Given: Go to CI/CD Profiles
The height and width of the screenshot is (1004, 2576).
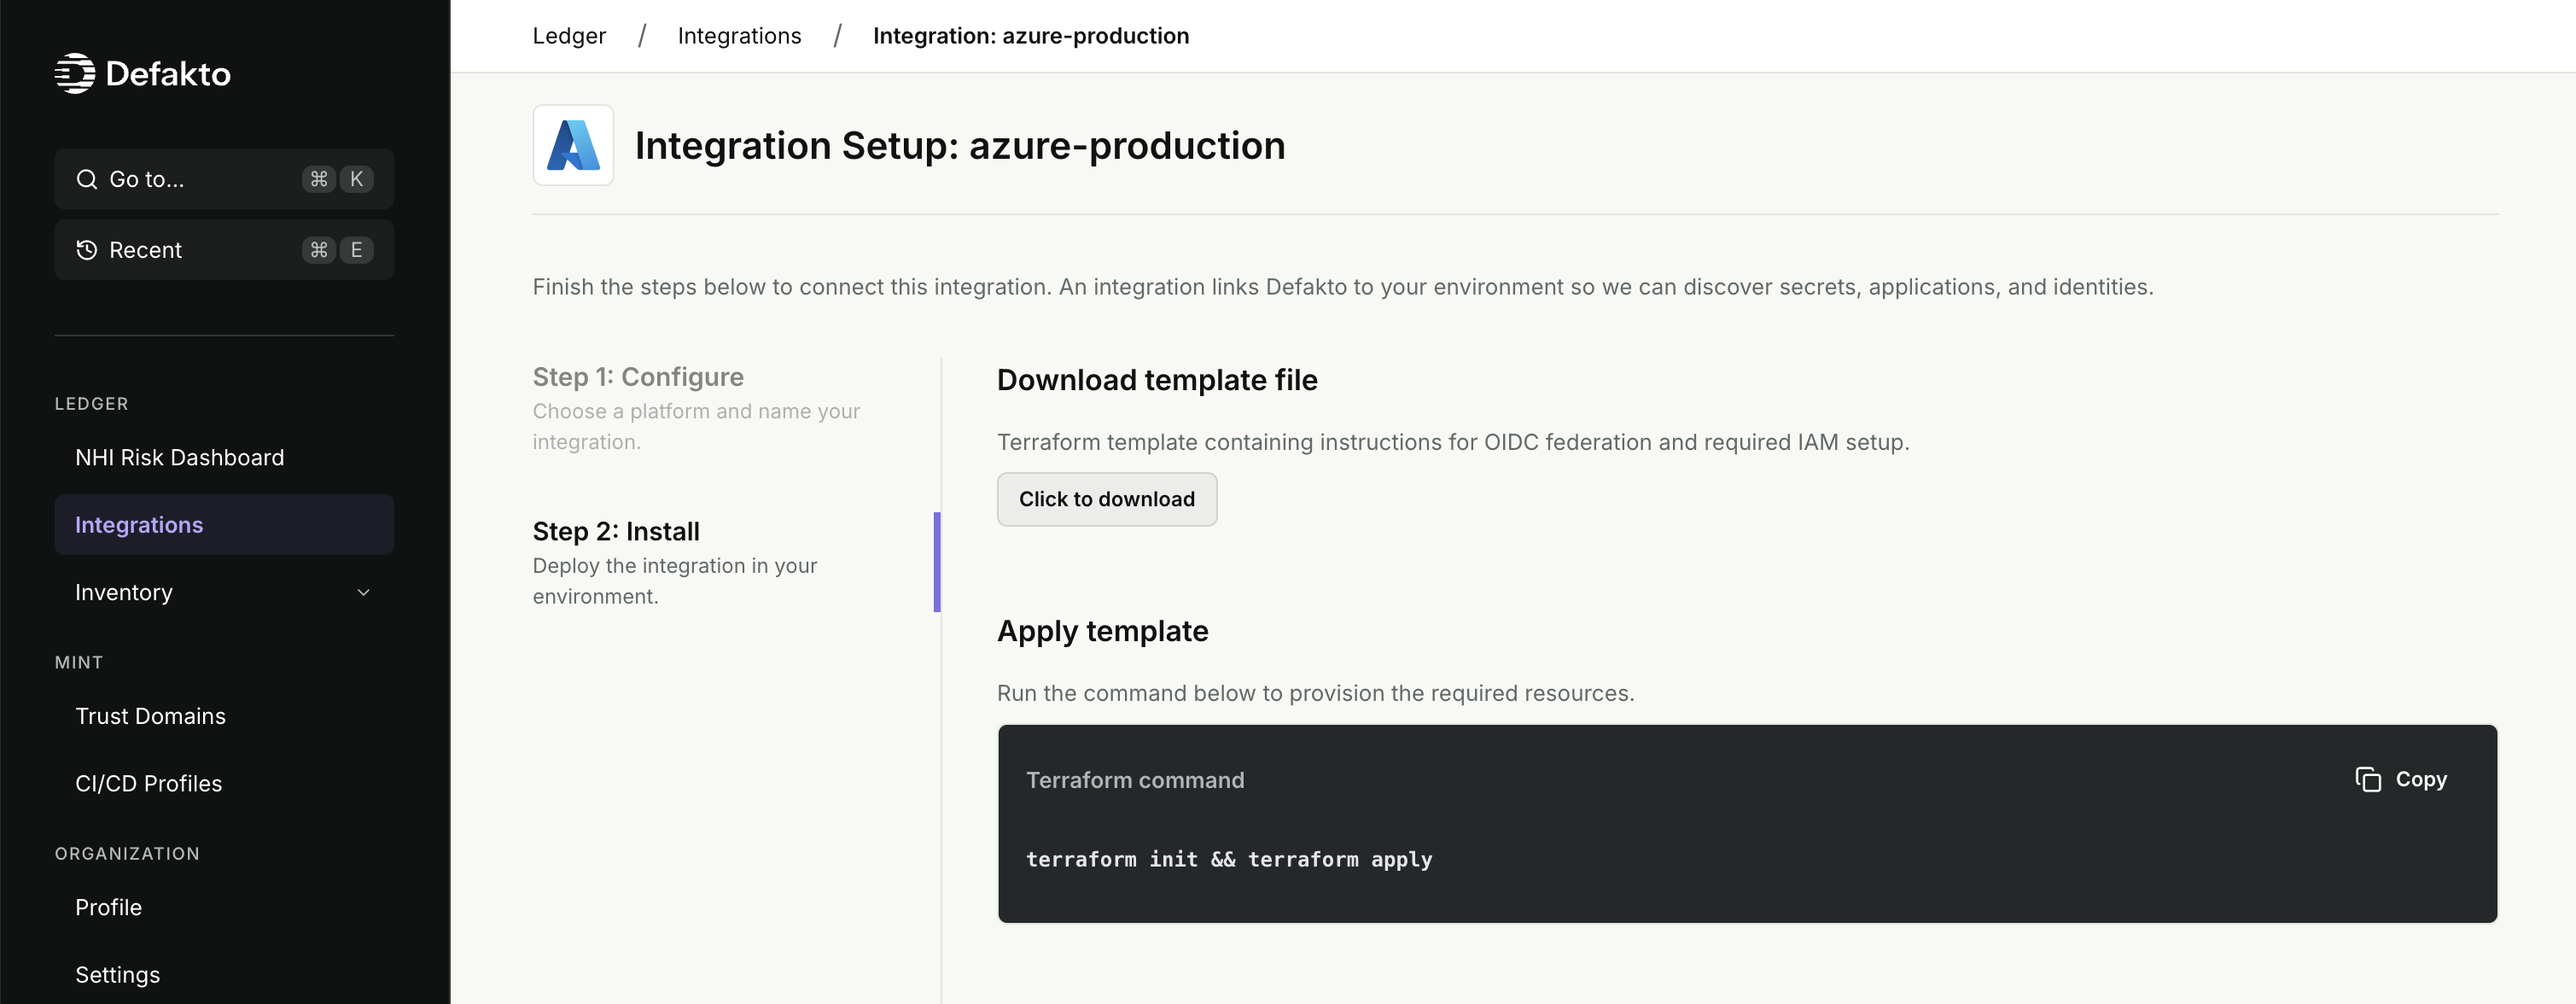Looking at the screenshot, I should 224,783.
